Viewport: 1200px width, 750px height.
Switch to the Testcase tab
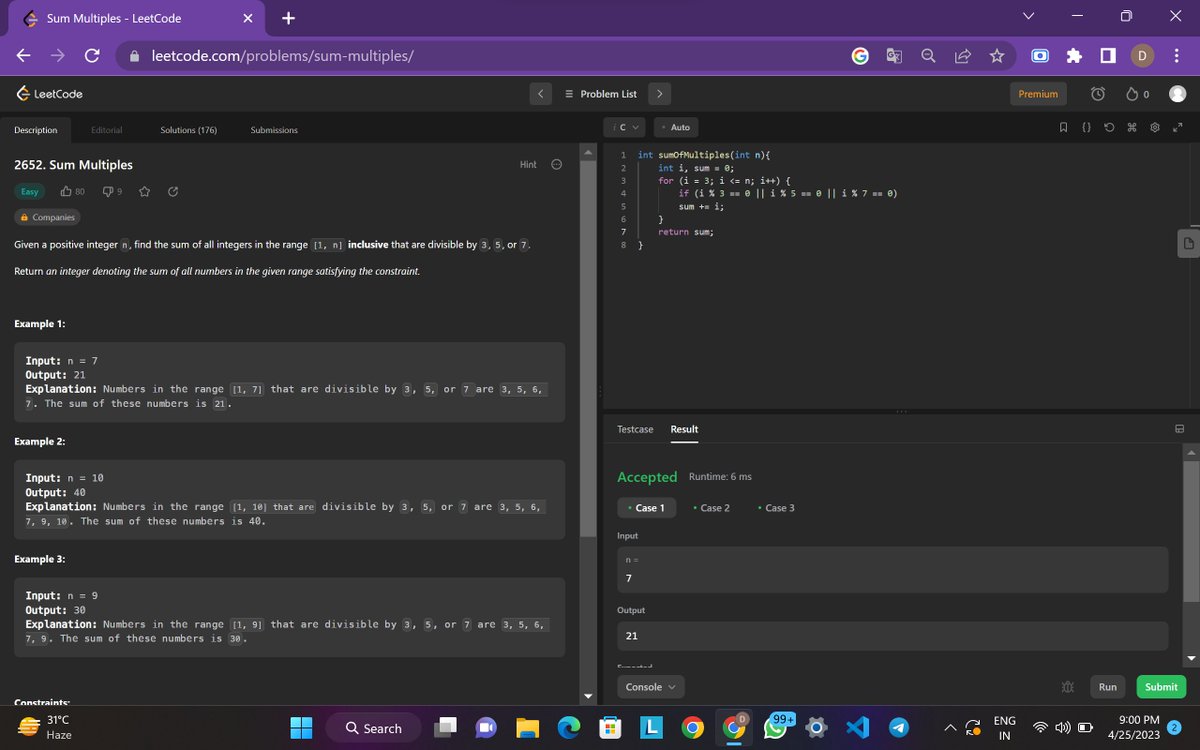(635, 429)
